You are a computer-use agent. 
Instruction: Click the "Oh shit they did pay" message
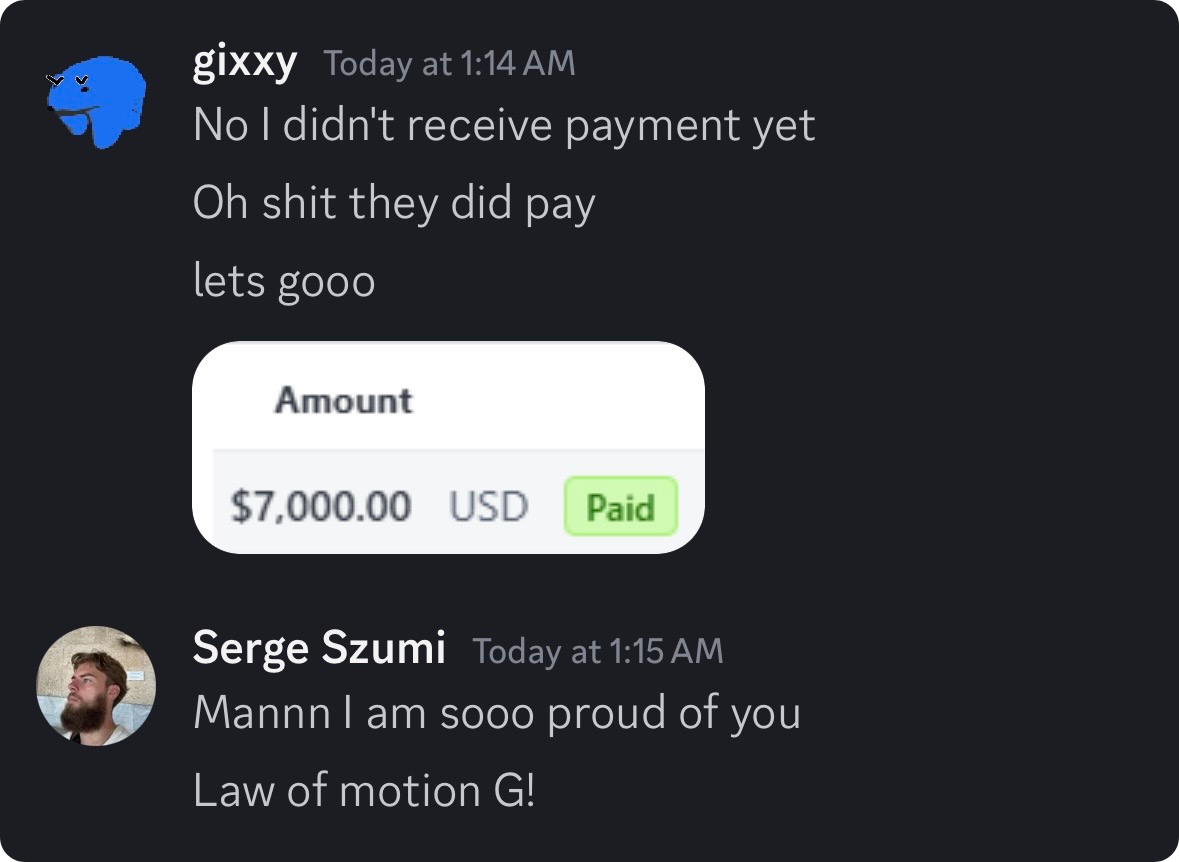coord(393,204)
